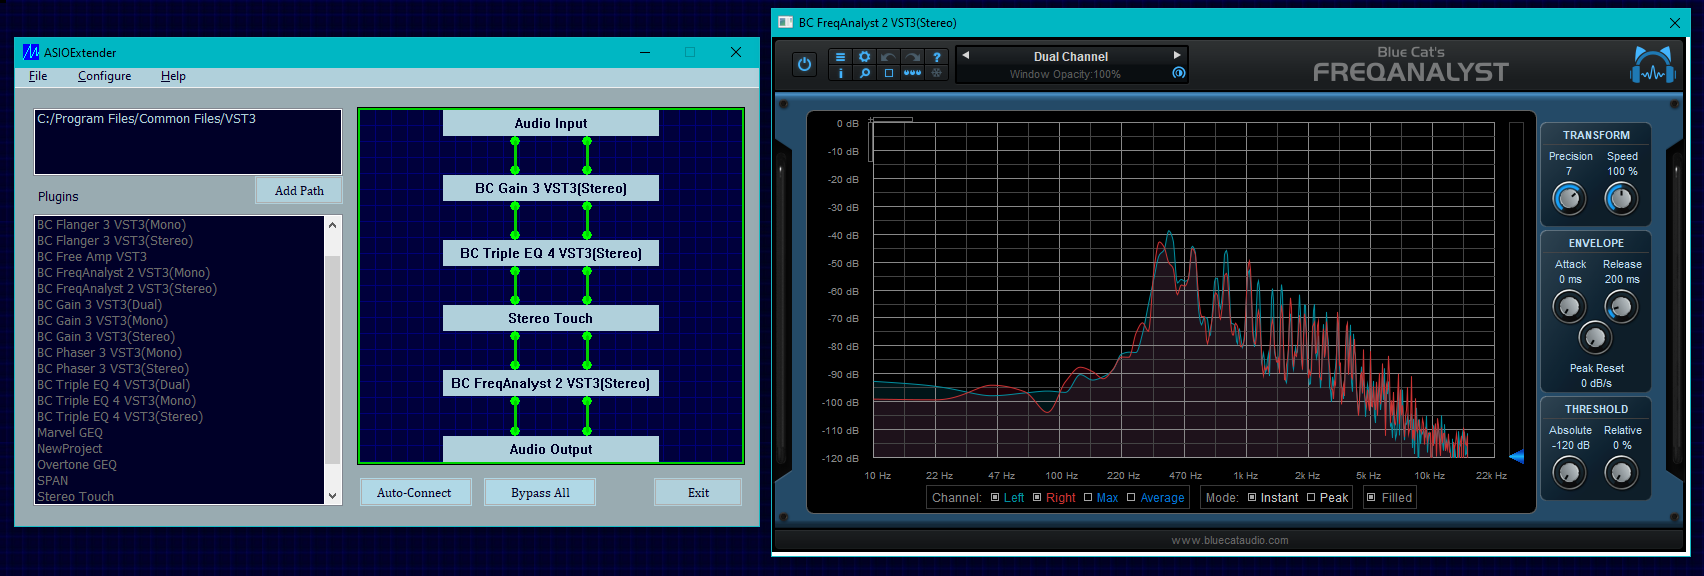
Task: Toggle the Right channel checkbox
Action: [x=1037, y=497]
